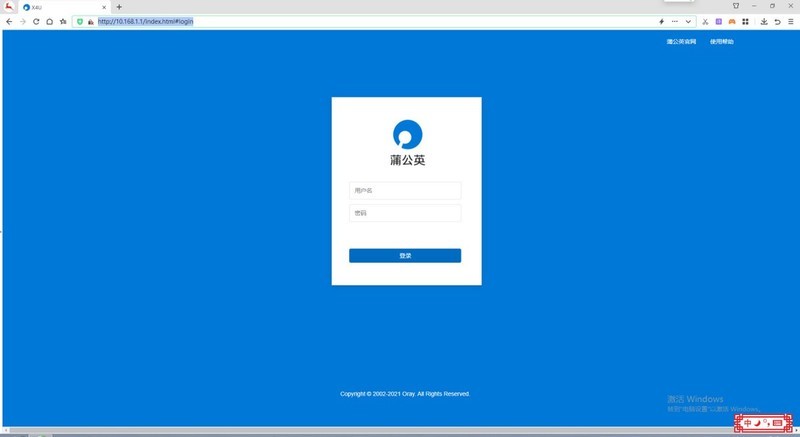Click the skin shirt icon in title bar
The image size is (800, 437).
tap(736, 6)
